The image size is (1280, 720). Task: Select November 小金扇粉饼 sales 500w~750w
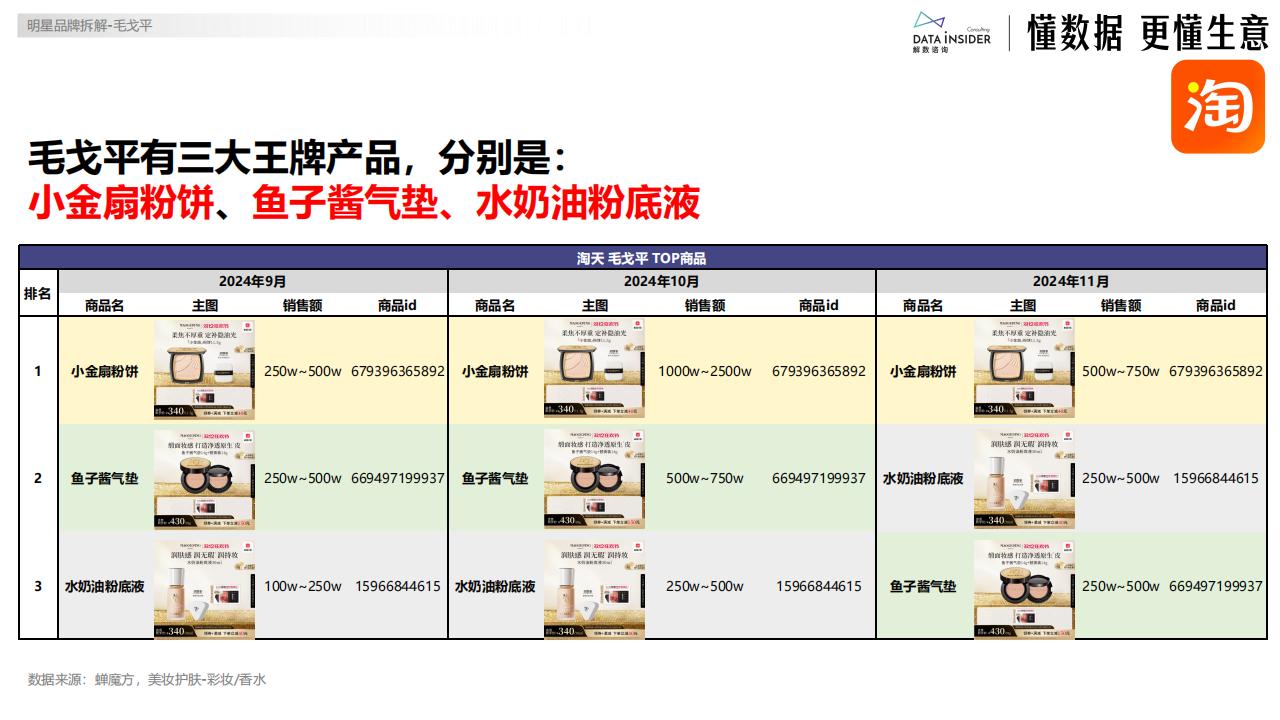(x=1121, y=371)
